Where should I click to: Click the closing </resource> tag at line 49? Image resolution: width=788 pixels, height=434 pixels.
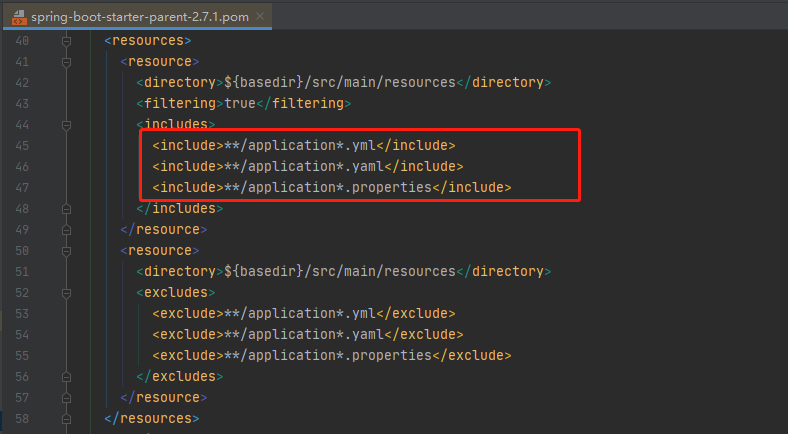click(x=164, y=230)
